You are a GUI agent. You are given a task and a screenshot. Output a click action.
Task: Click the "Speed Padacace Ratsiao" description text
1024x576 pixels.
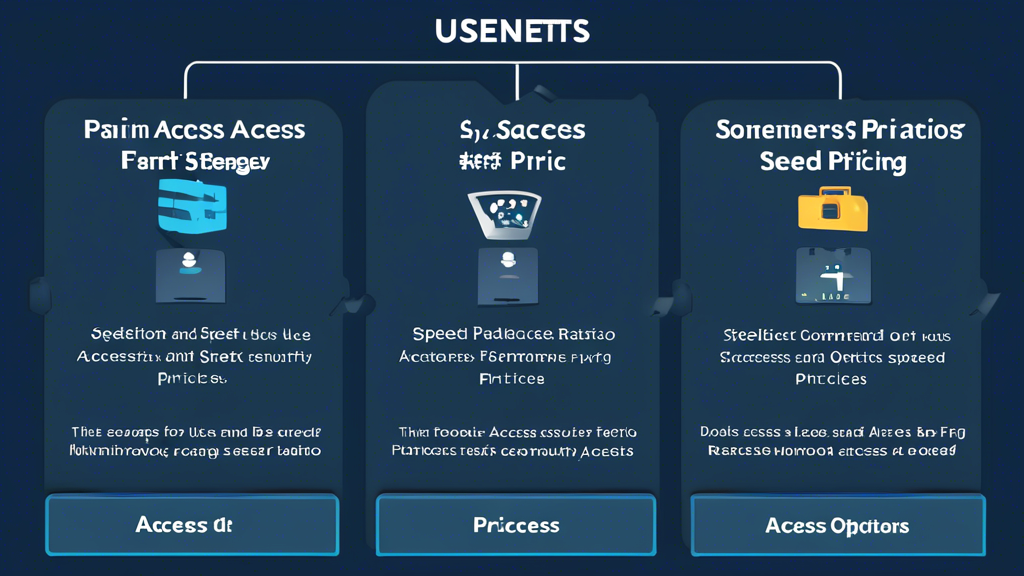pos(514,334)
